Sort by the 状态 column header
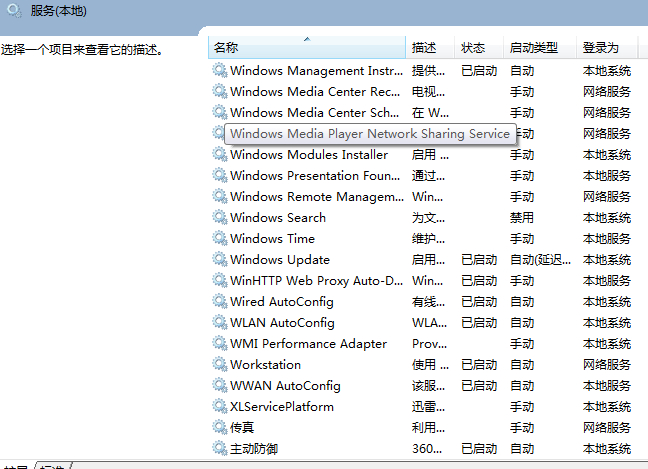Image resolution: width=648 pixels, height=469 pixels. [x=479, y=48]
